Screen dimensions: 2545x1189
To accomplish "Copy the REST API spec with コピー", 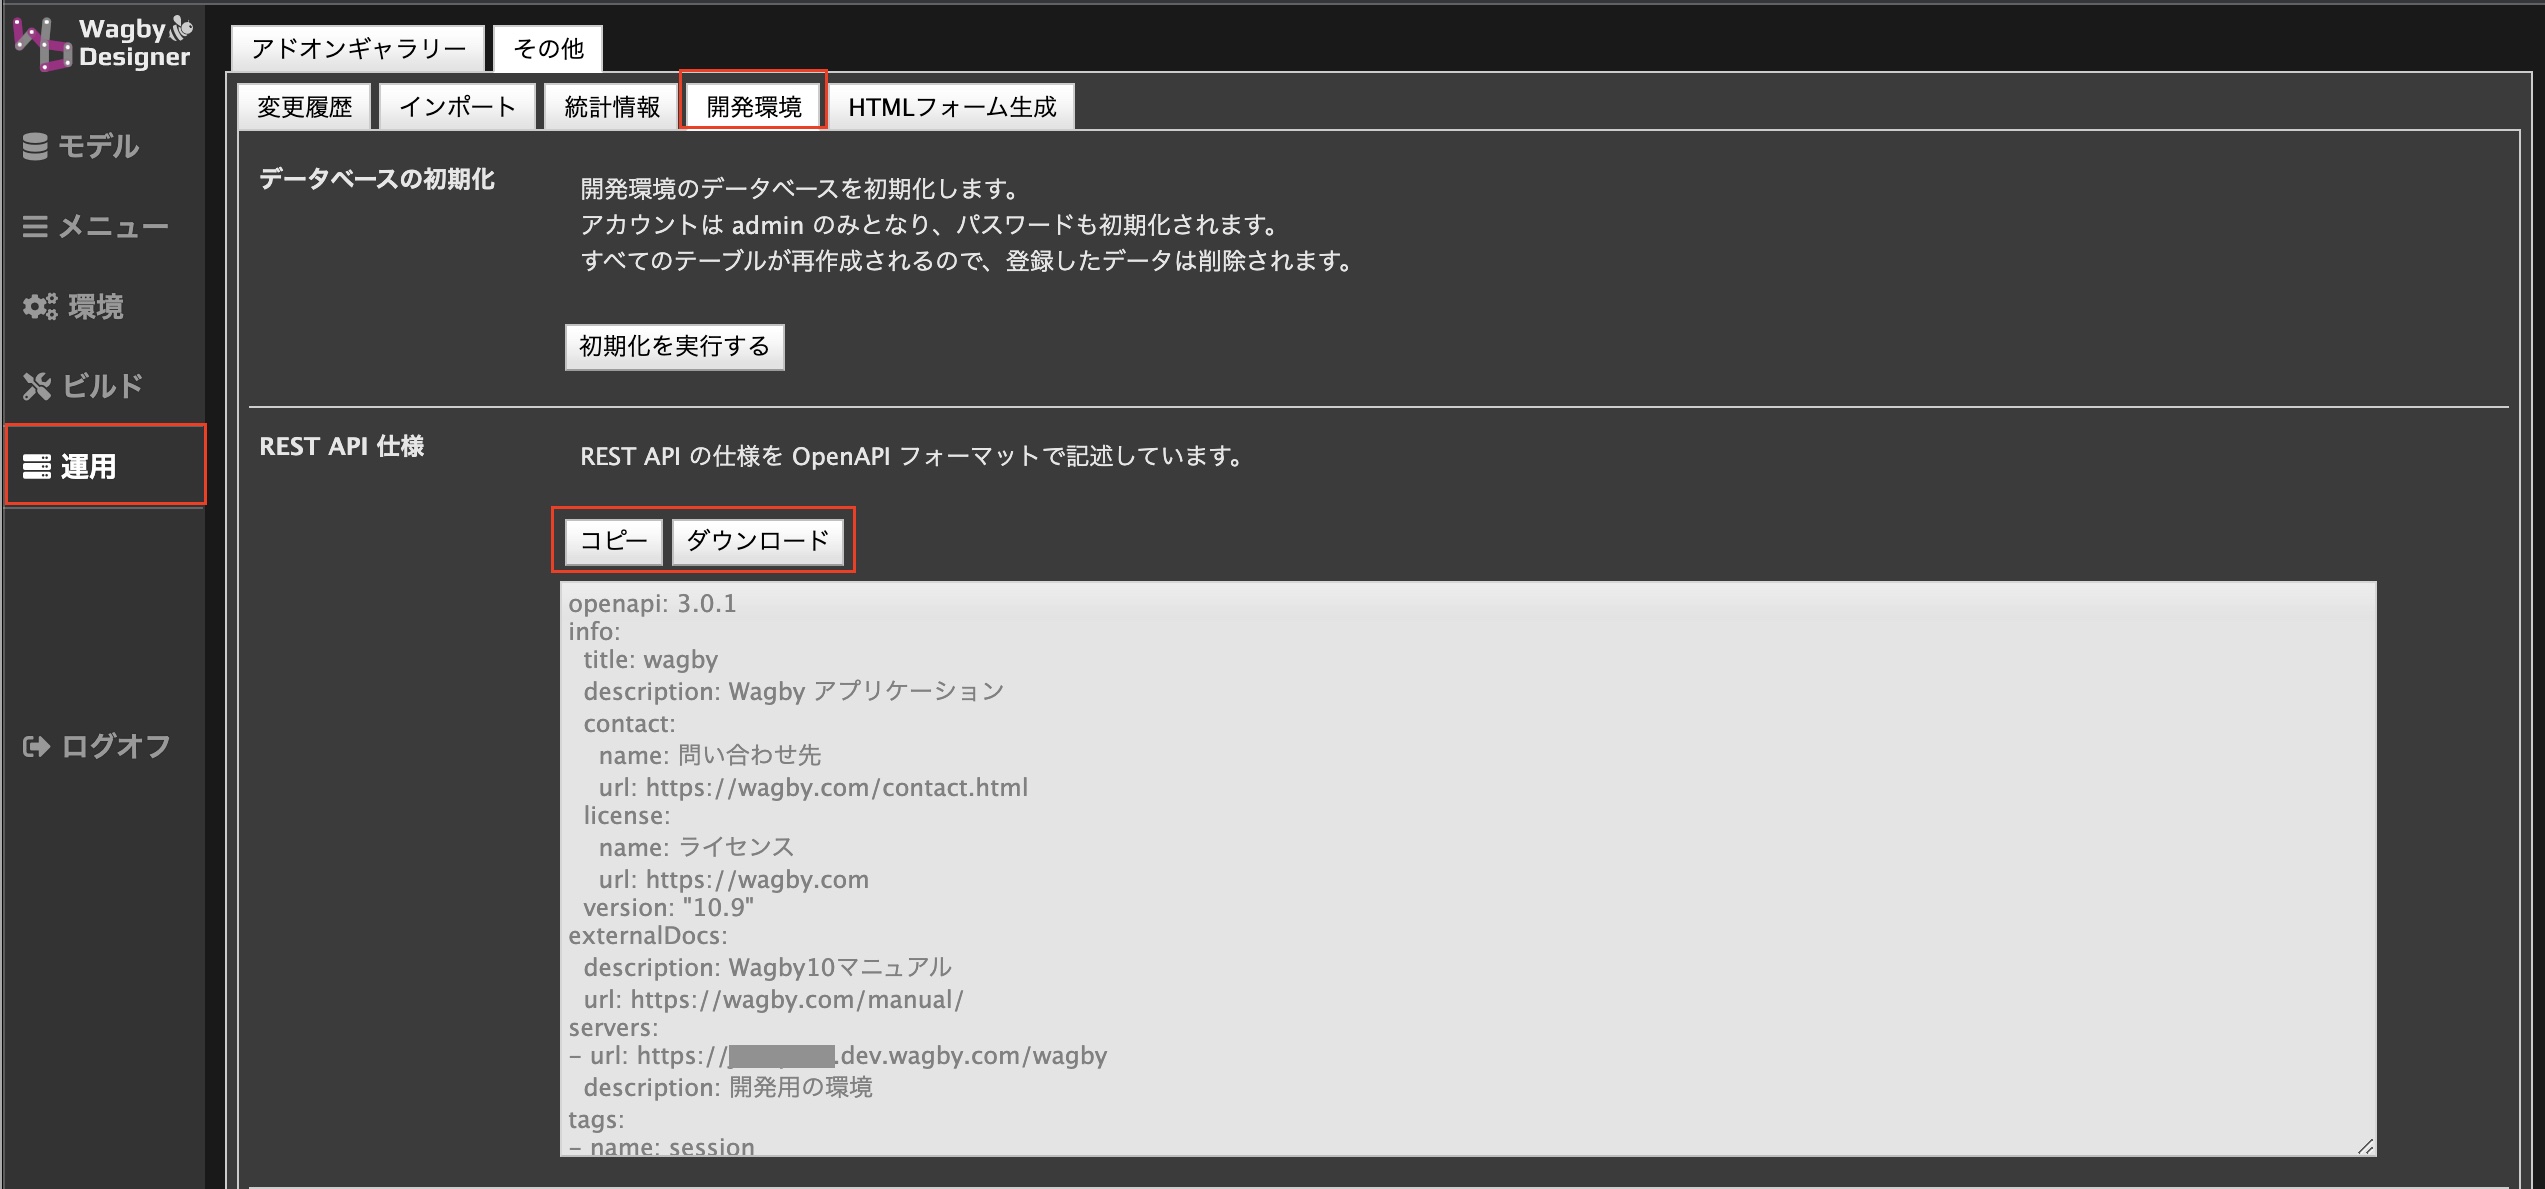I will [611, 541].
